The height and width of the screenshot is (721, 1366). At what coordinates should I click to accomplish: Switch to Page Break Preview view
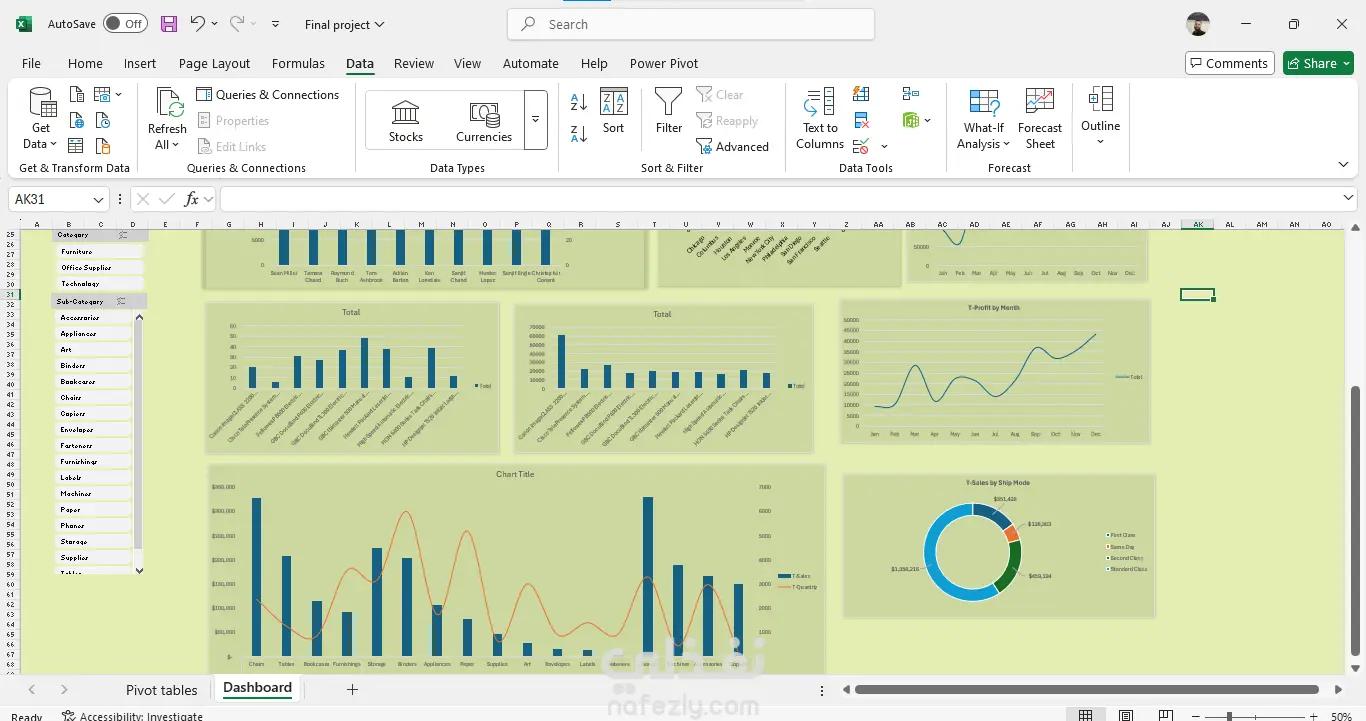(1165, 716)
